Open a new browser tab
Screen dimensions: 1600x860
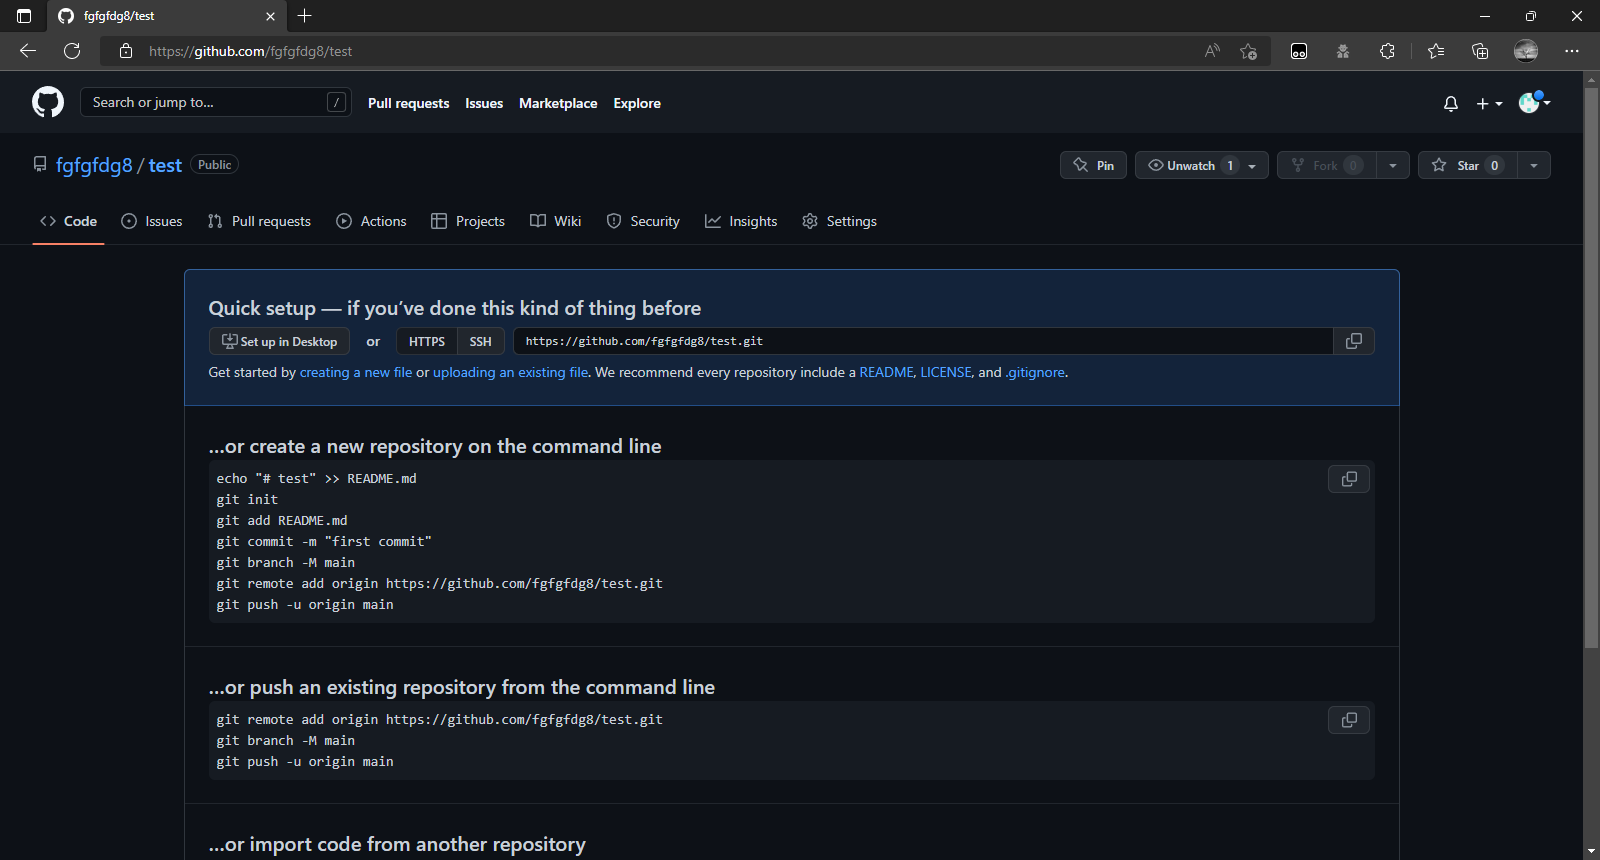pyautogui.click(x=305, y=16)
